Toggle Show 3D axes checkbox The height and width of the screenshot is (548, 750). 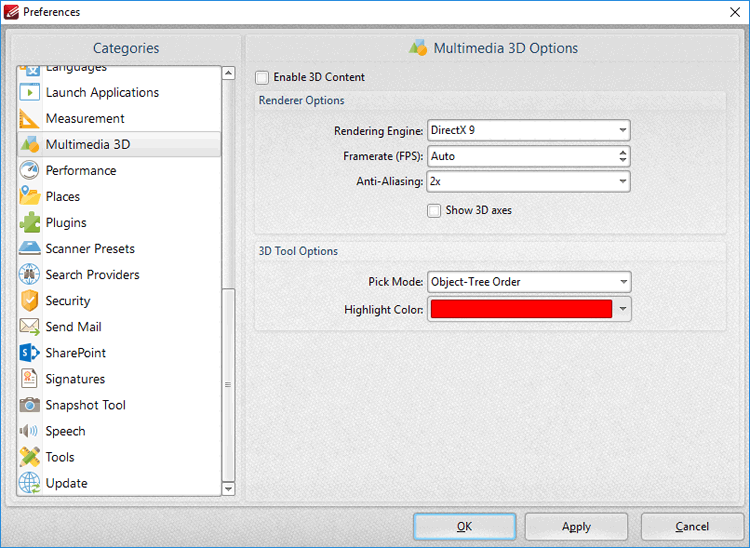click(x=434, y=210)
